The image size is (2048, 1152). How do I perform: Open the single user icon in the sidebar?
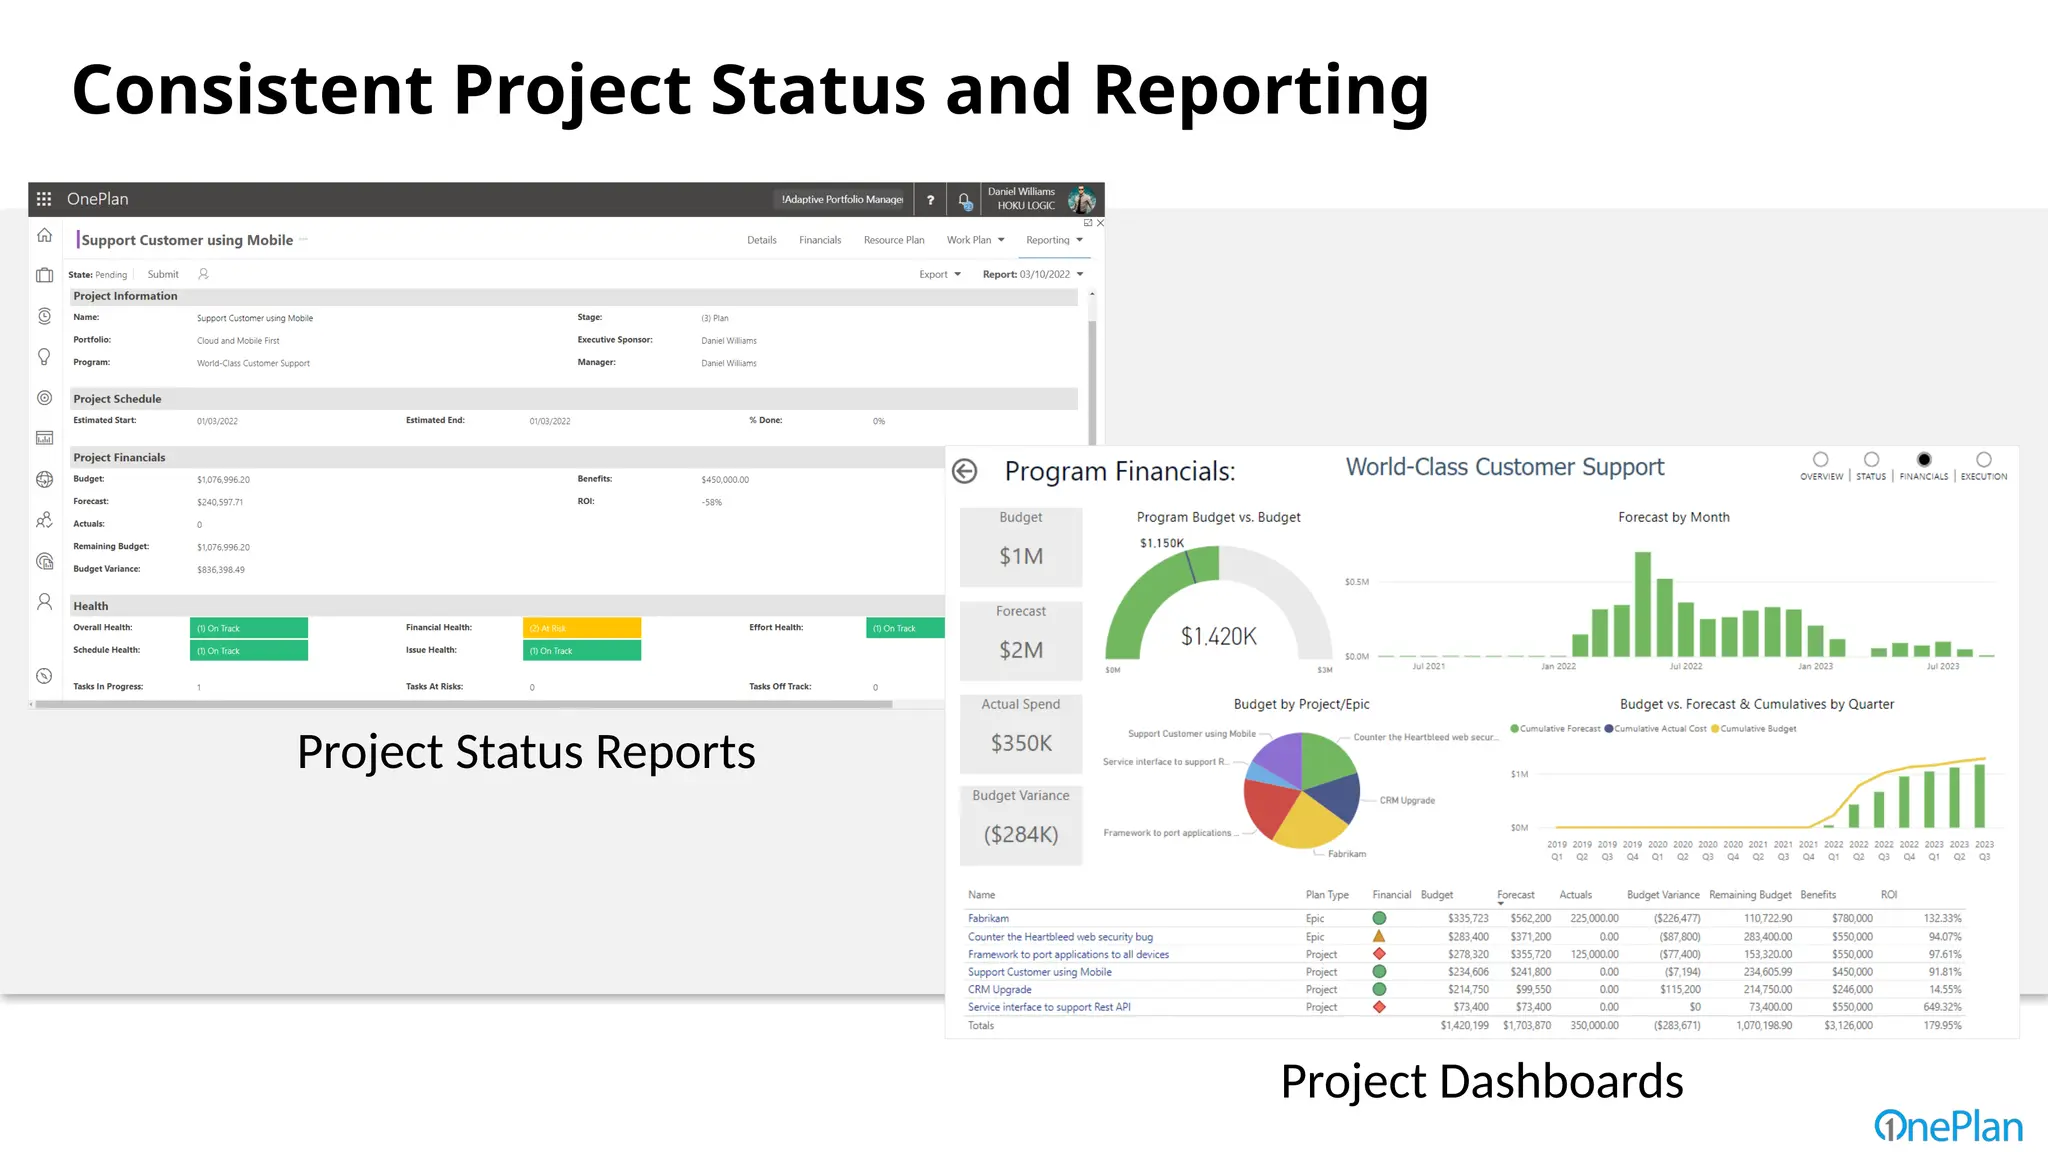(44, 601)
